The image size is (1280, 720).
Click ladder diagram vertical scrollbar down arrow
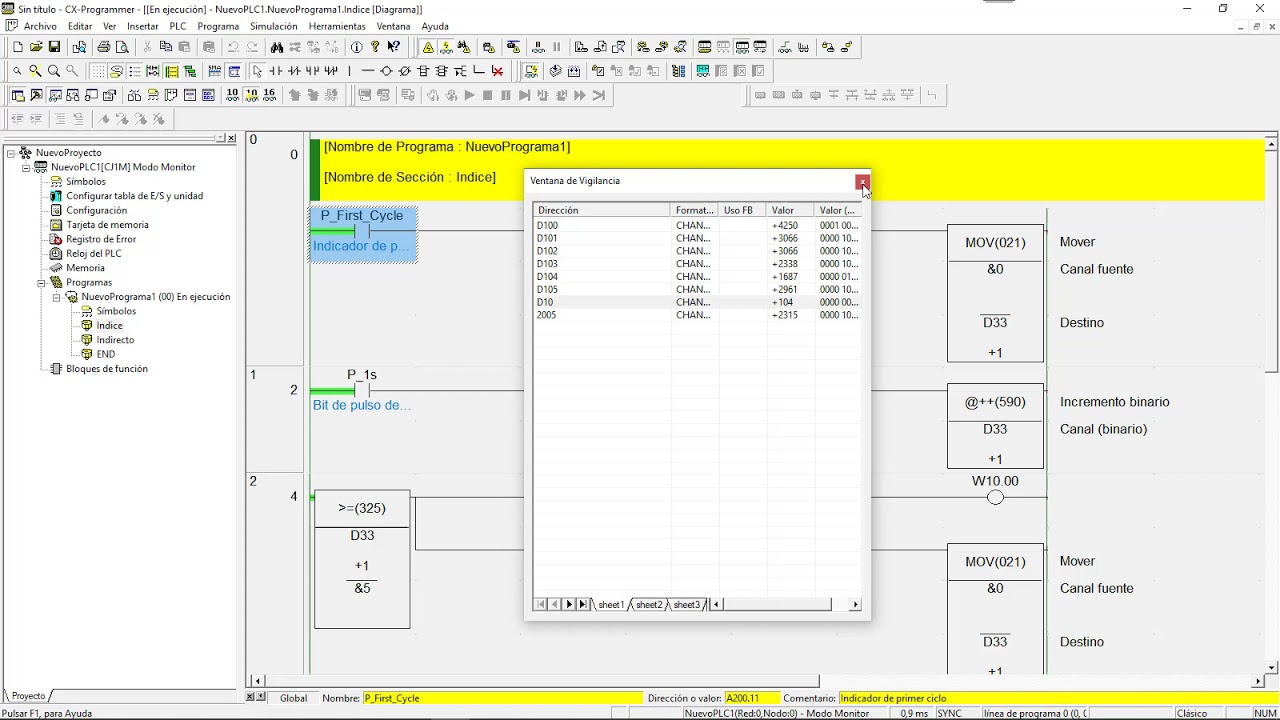pyautogui.click(x=1272, y=667)
